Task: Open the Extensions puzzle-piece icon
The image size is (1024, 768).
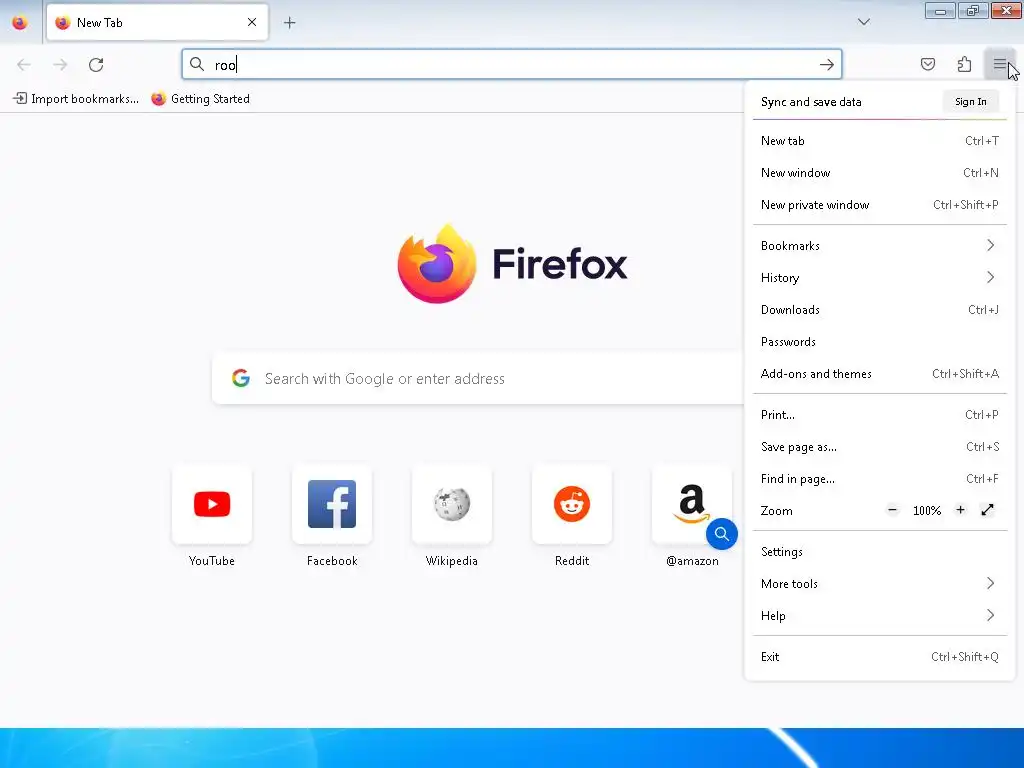Action: click(964, 64)
